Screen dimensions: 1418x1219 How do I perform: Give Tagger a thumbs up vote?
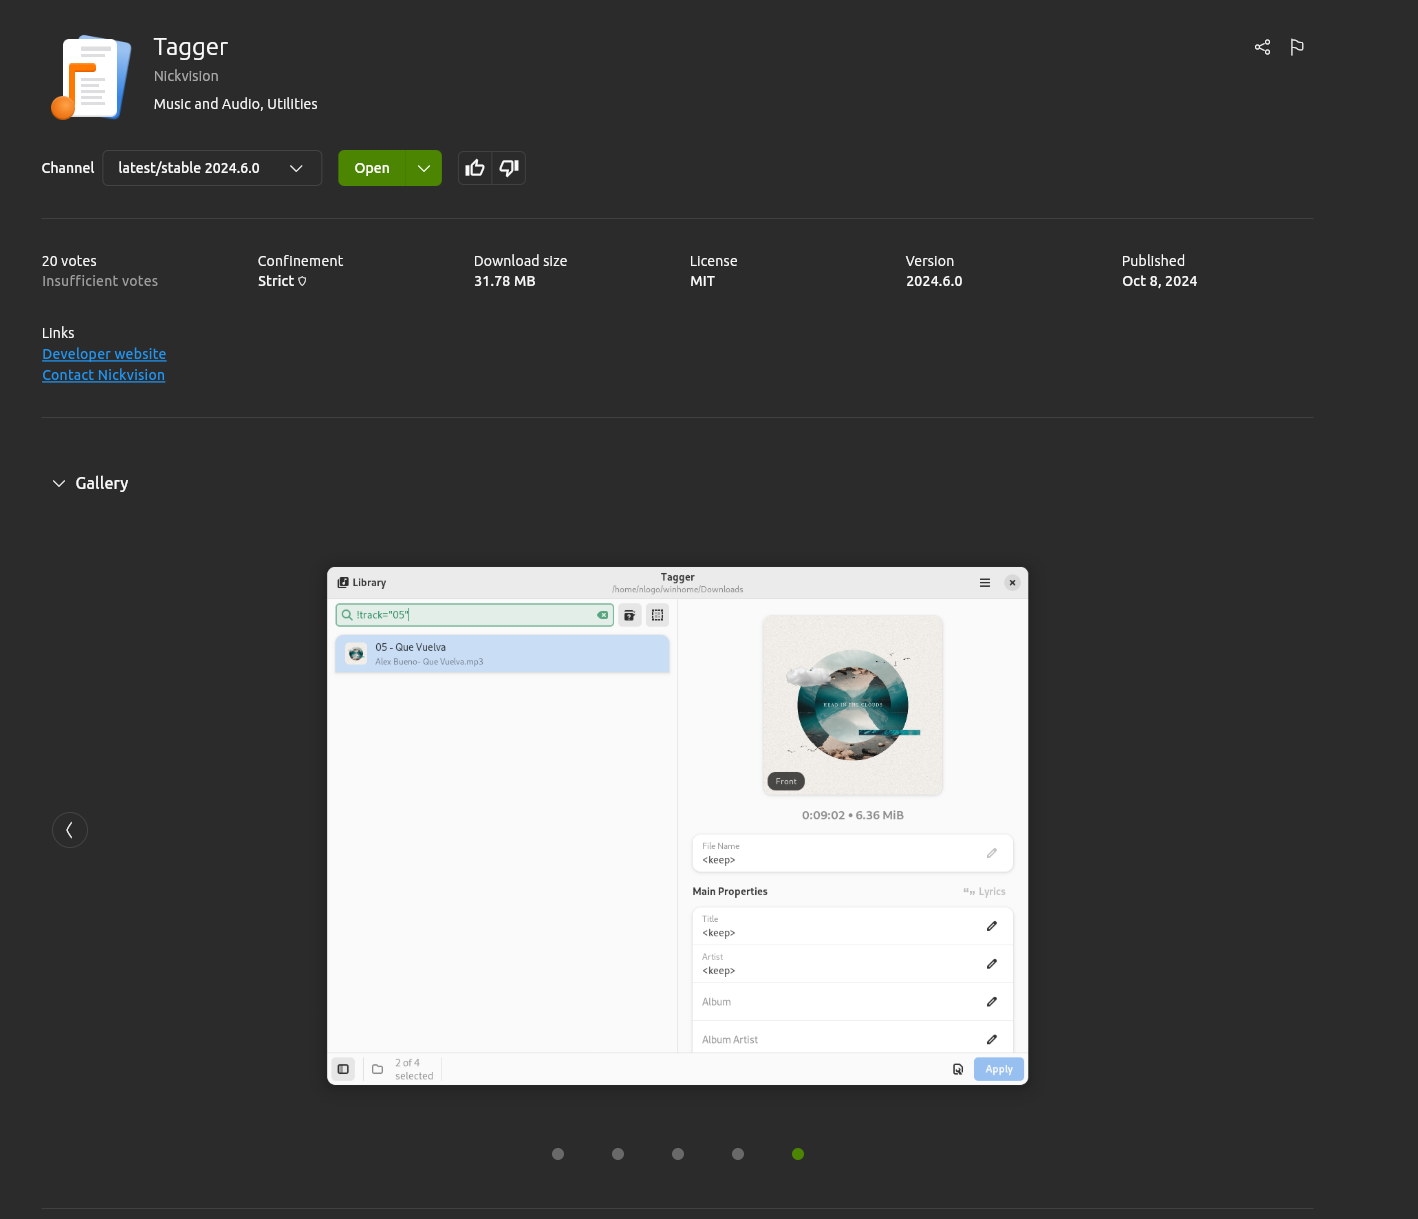click(x=475, y=168)
